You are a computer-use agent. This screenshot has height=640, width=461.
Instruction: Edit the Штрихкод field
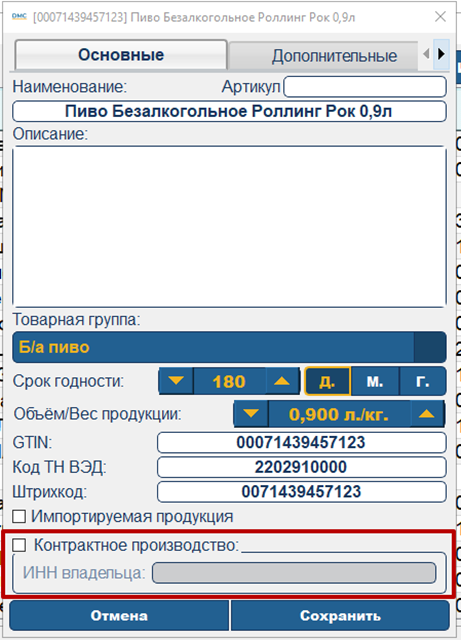(x=301, y=492)
